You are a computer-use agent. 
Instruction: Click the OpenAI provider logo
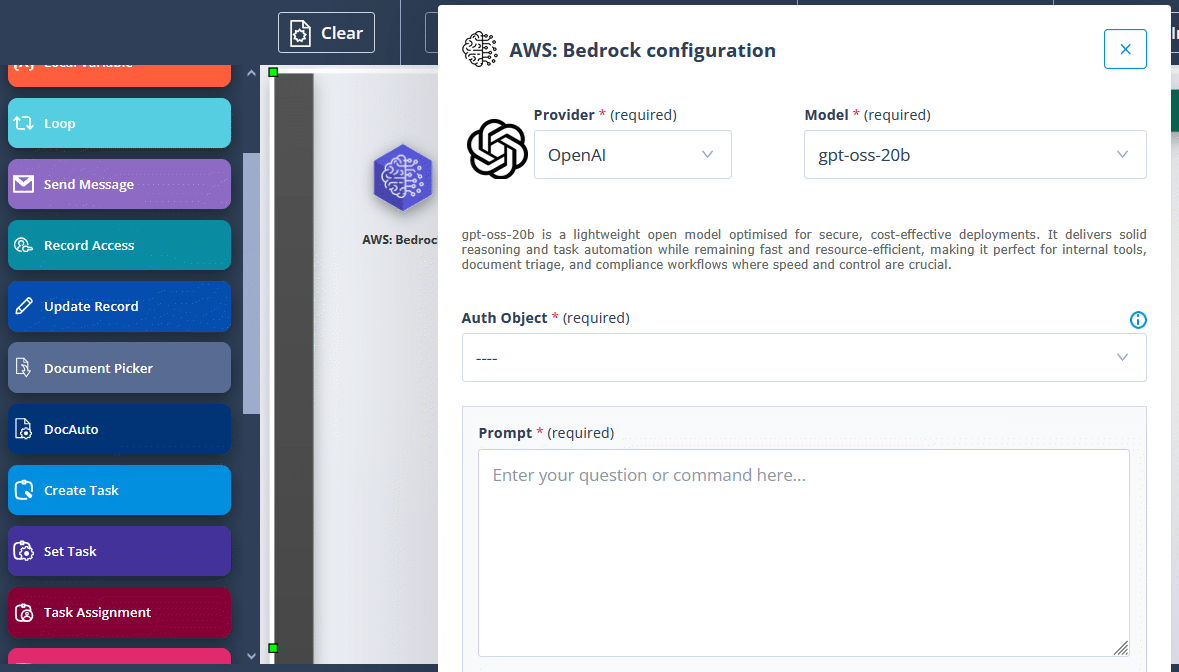(497, 149)
